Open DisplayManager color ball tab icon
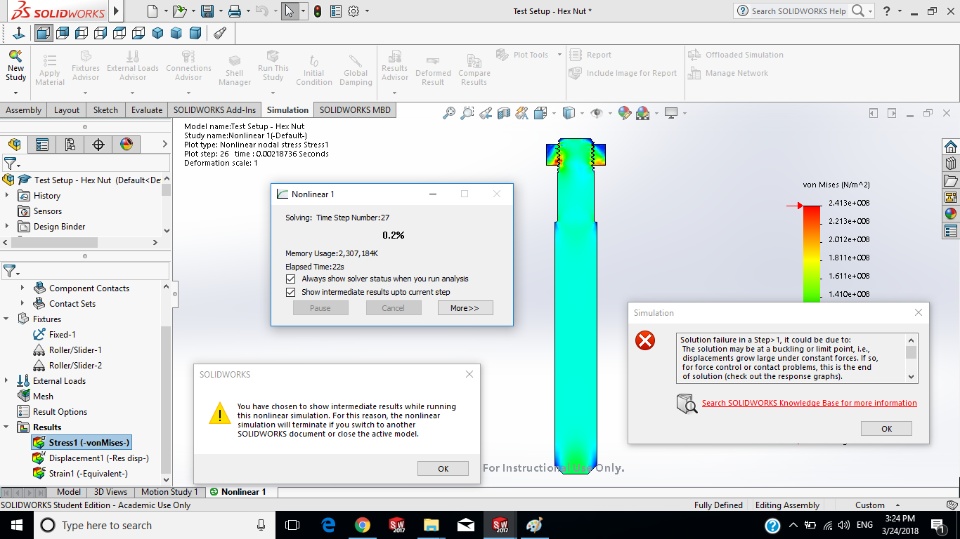 [x=127, y=144]
